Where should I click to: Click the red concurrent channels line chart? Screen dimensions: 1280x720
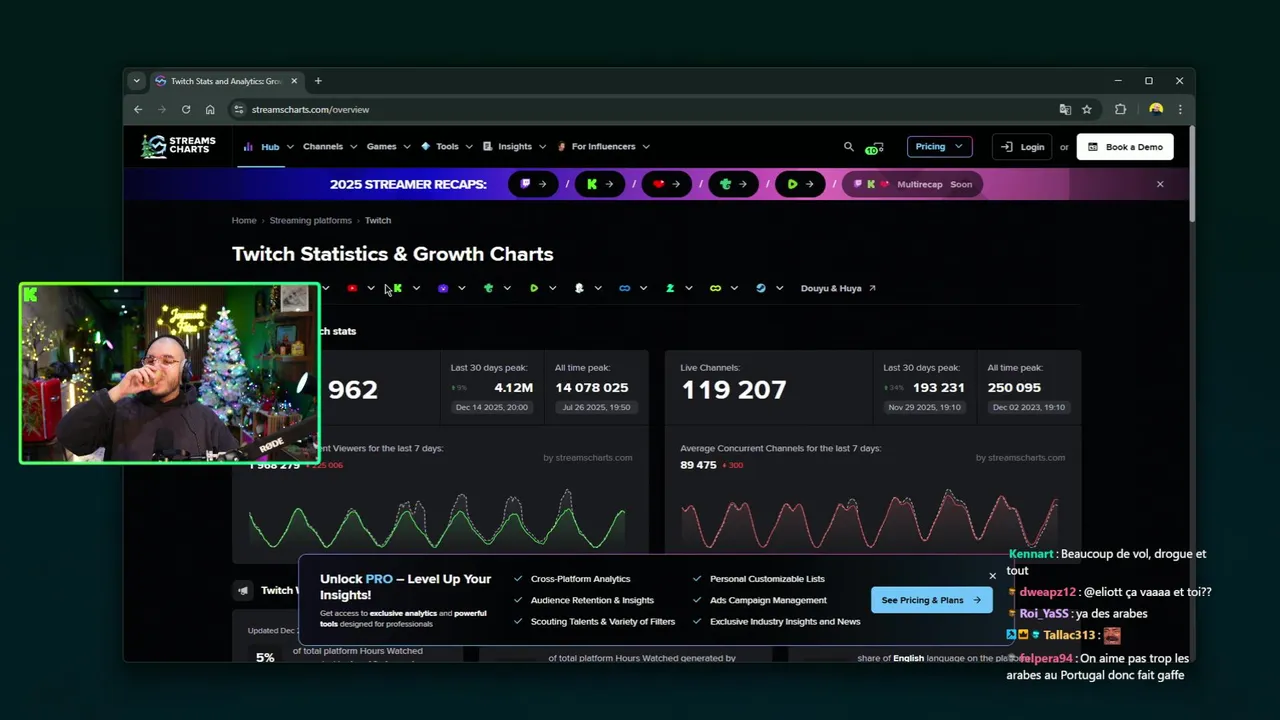coord(869,519)
